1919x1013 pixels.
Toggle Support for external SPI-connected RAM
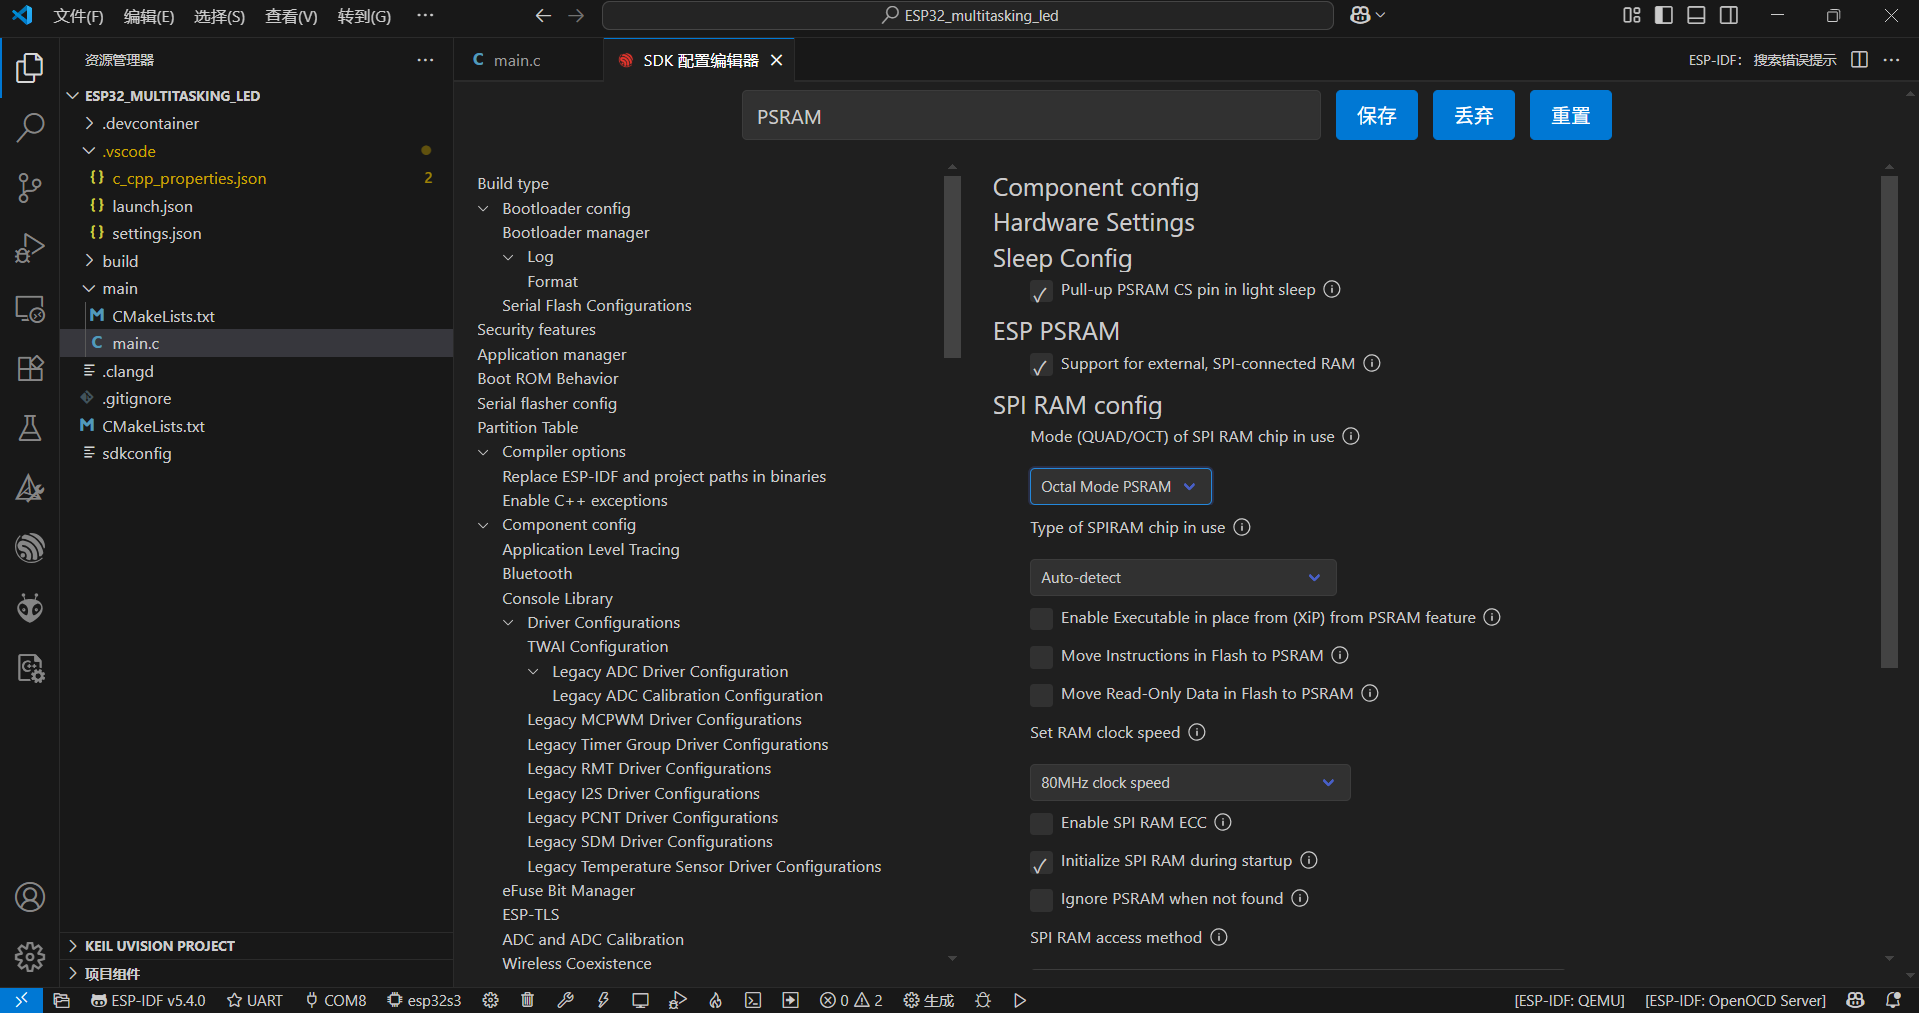coord(1041,366)
